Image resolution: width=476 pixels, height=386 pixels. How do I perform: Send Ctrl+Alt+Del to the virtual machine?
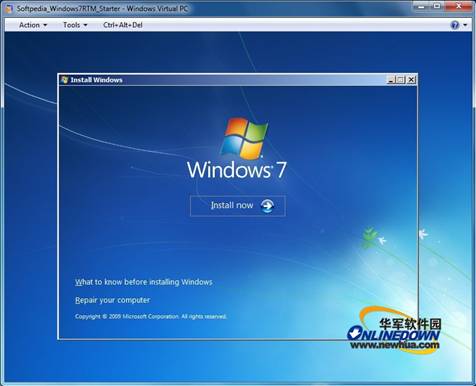point(123,25)
